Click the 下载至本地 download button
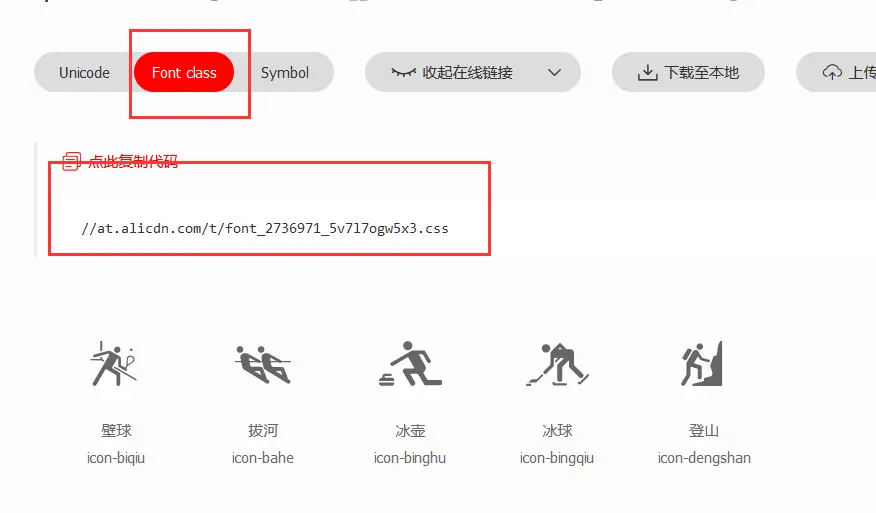 tap(688, 73)
